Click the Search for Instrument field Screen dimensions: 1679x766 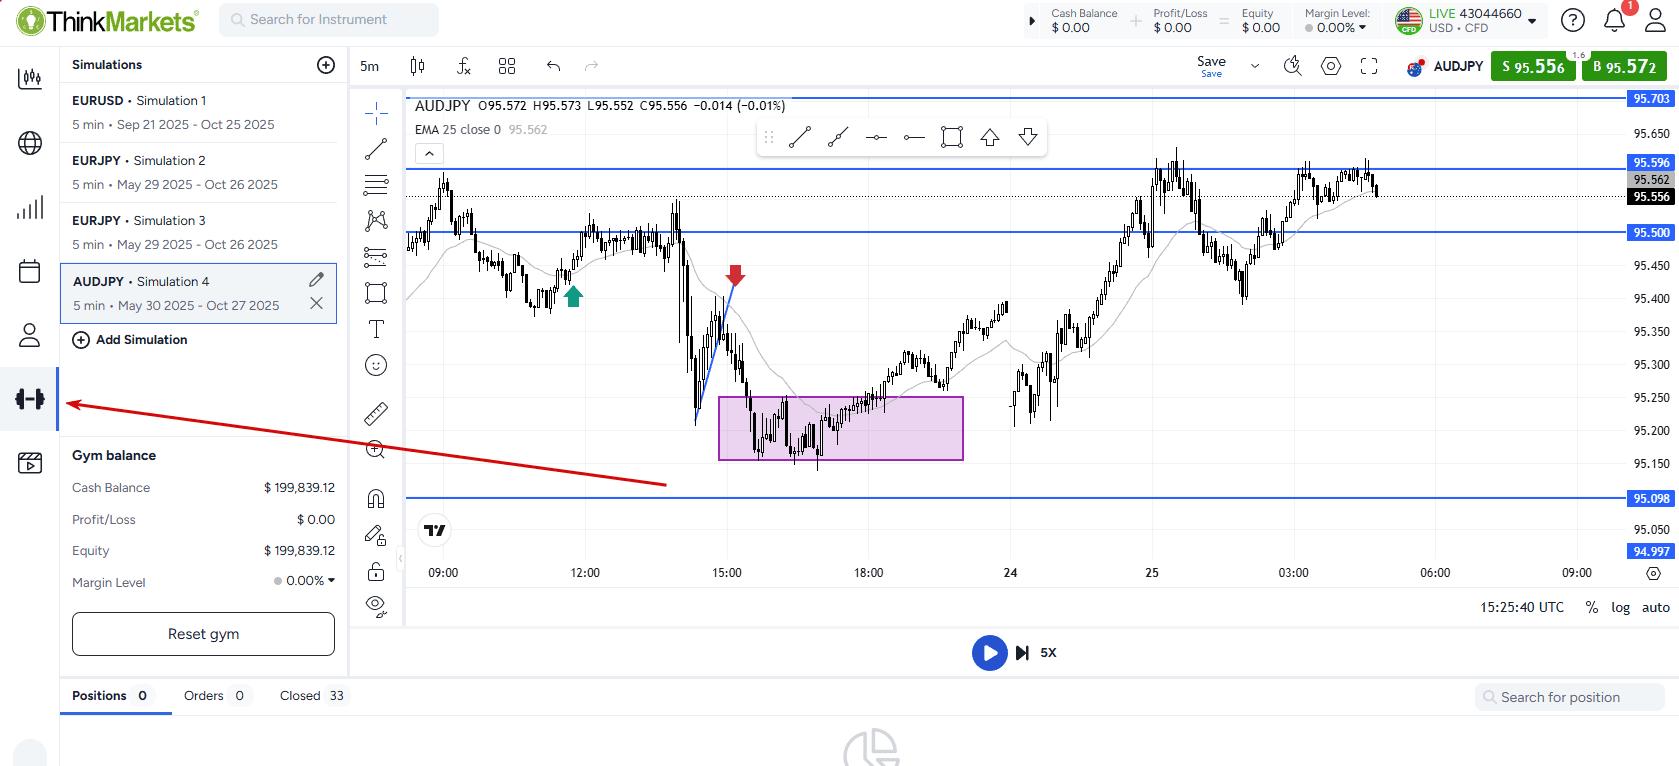pos(328,20)
